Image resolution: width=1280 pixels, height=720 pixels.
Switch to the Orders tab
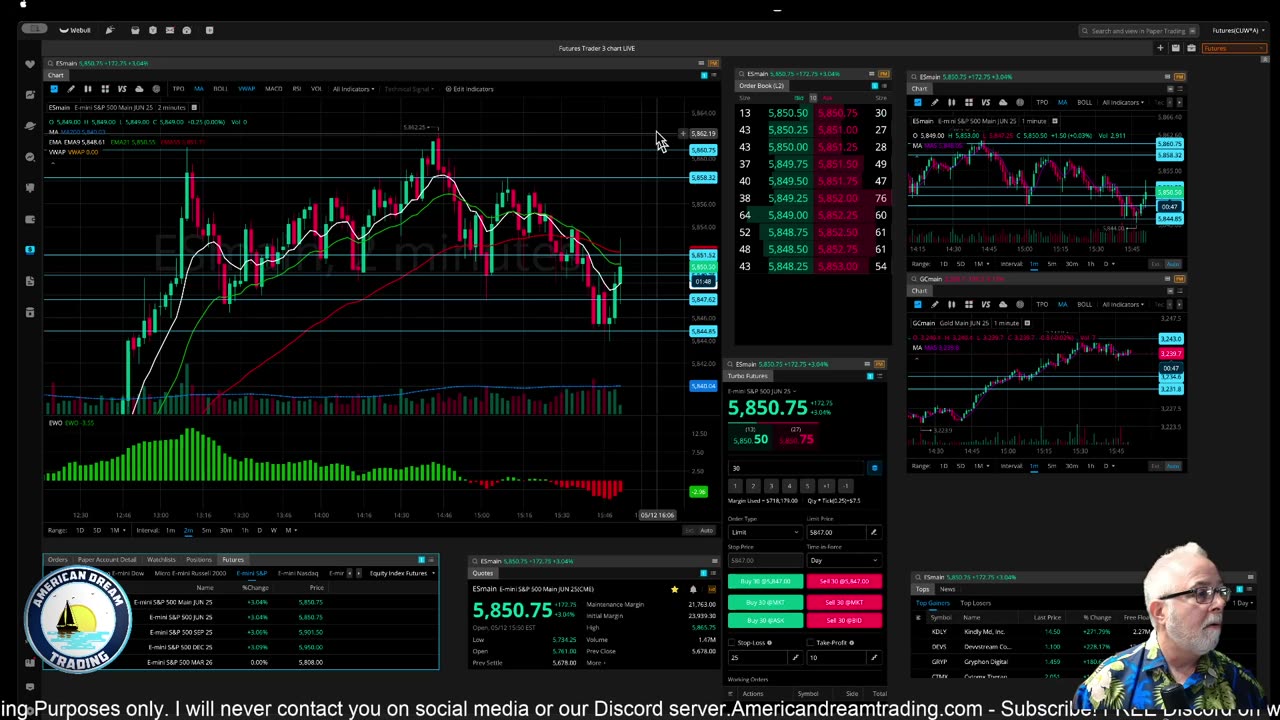pos(57,560)
